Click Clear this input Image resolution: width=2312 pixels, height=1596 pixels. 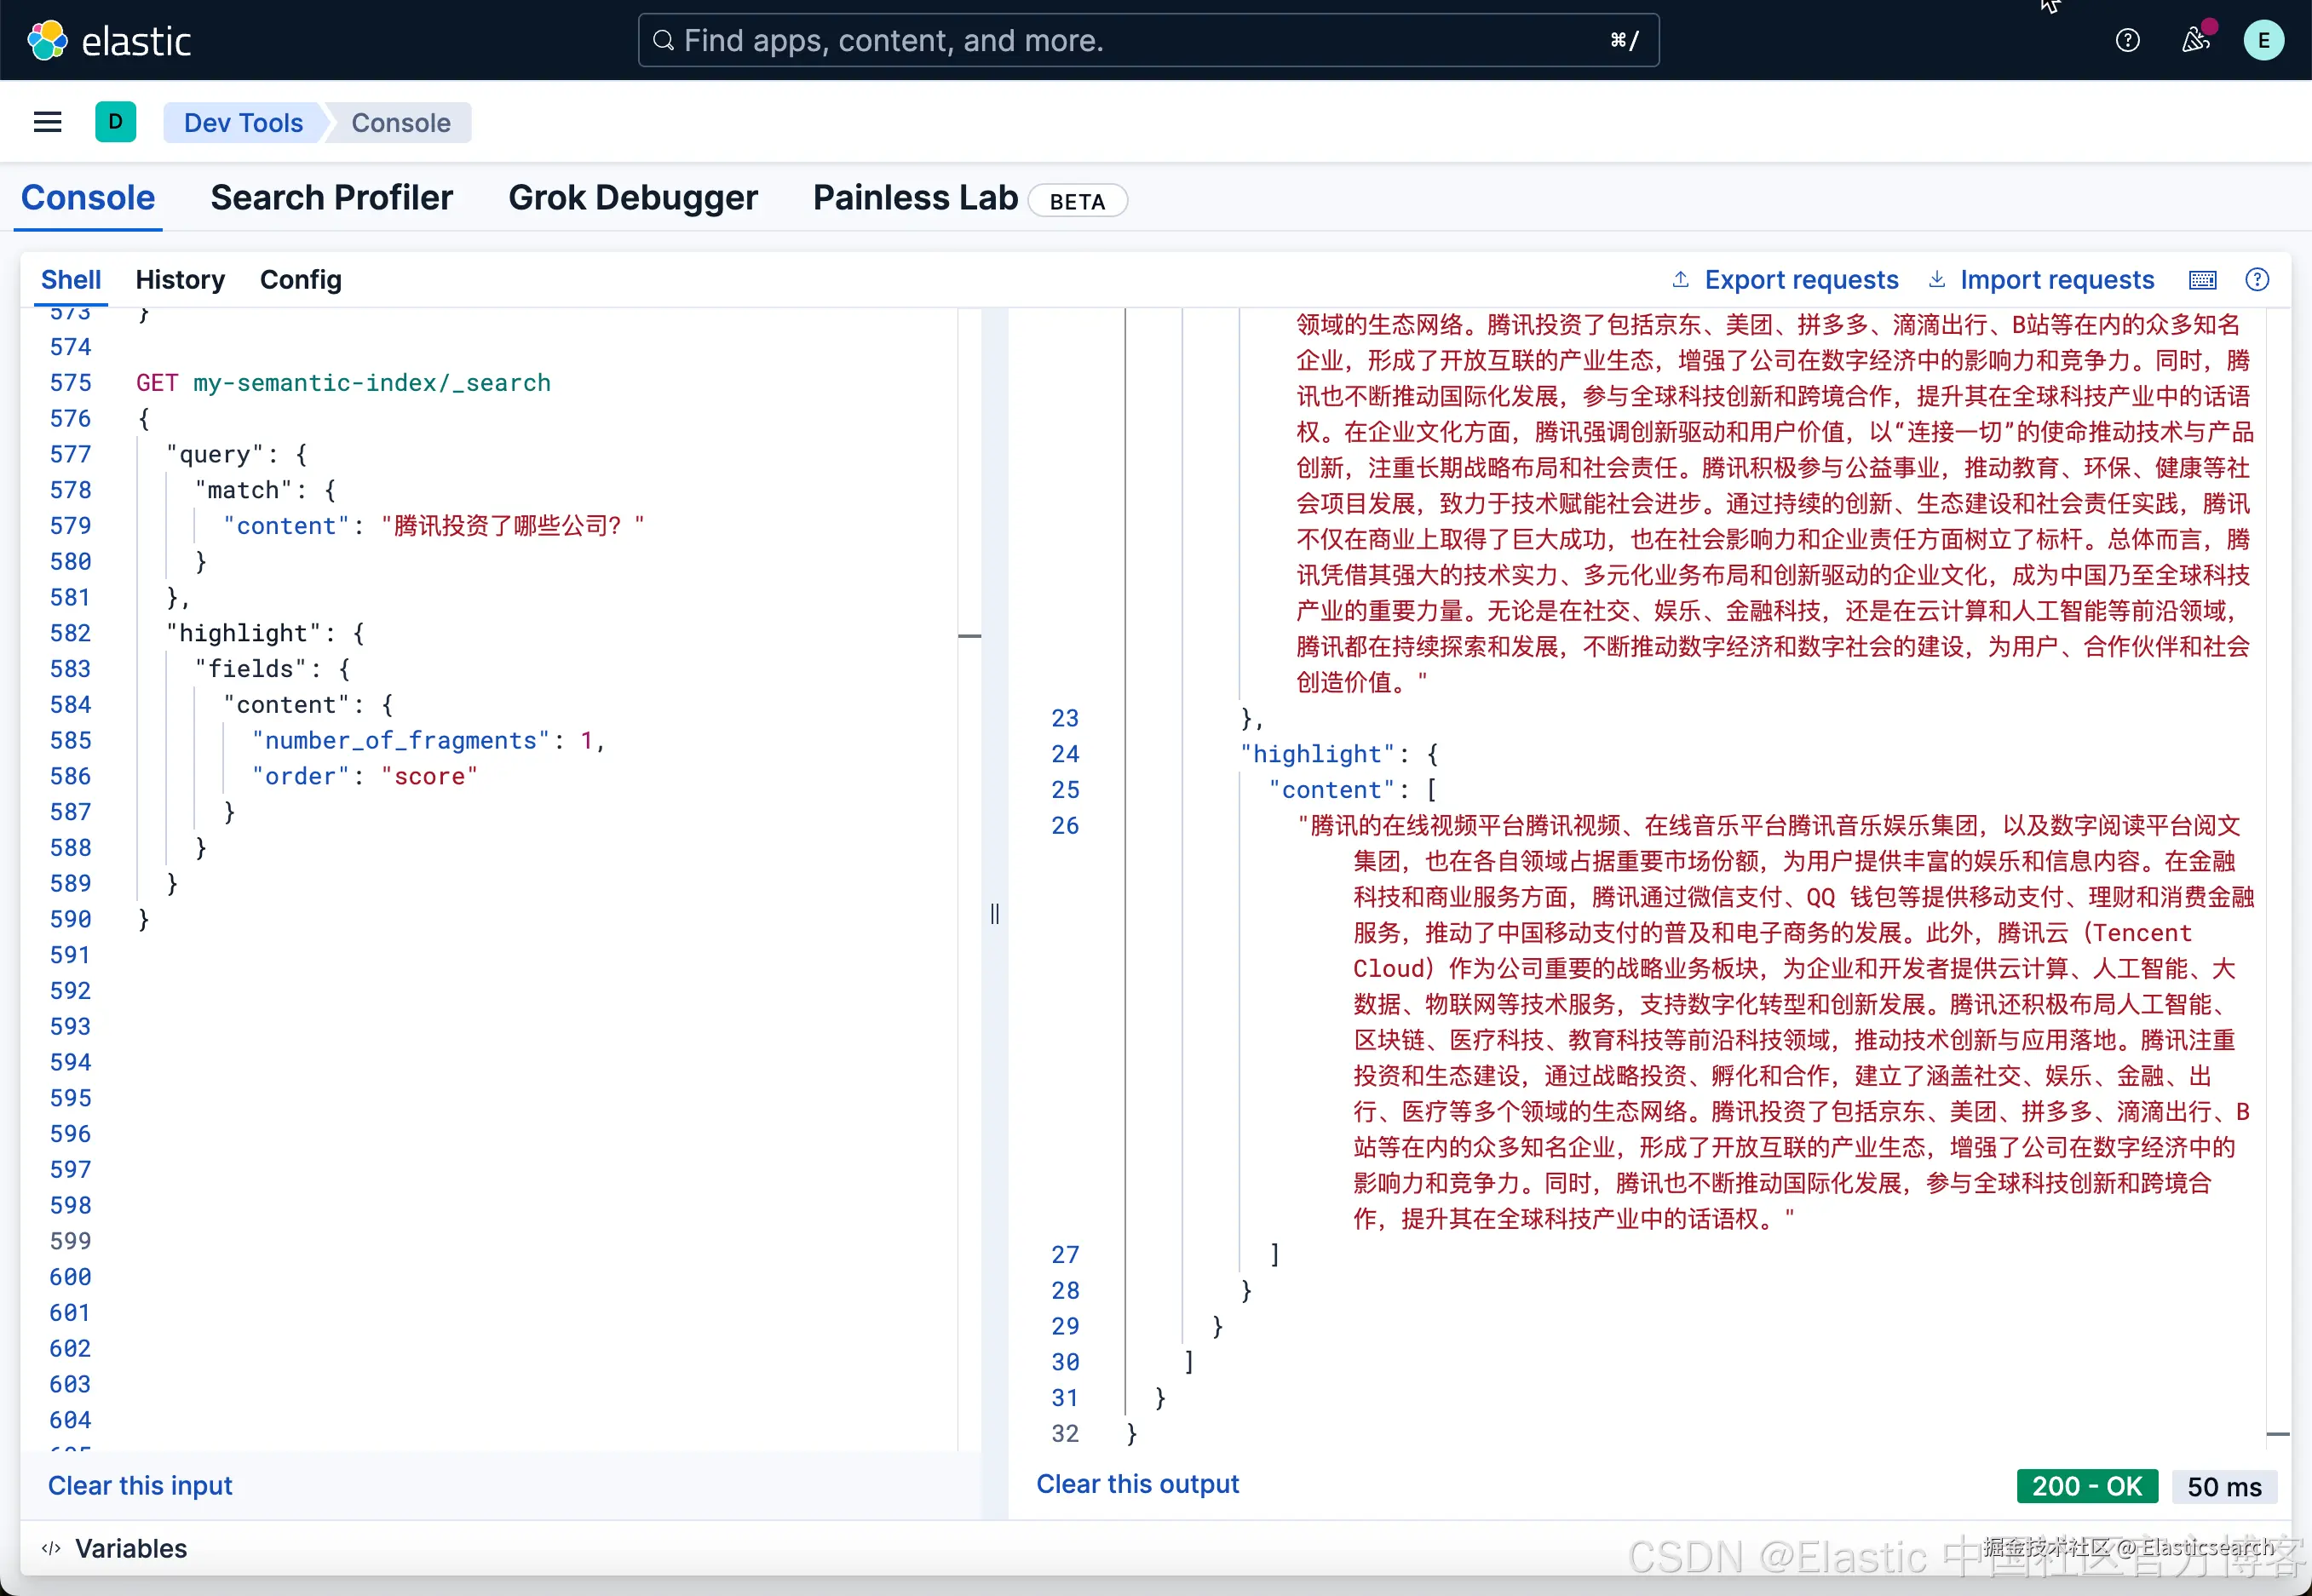click(140, 1485)
